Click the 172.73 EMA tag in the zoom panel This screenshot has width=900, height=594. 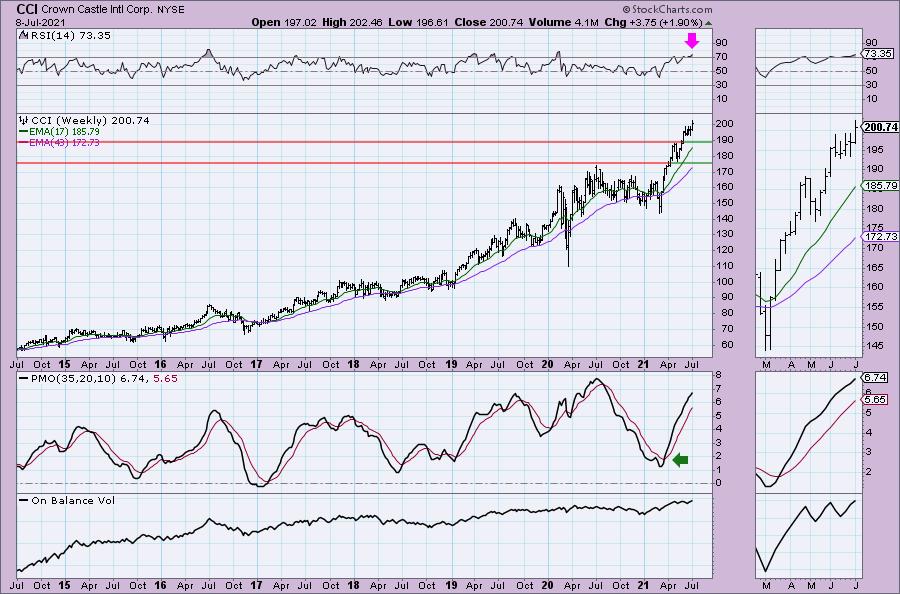pyautogui.click(x=880, y=236)
